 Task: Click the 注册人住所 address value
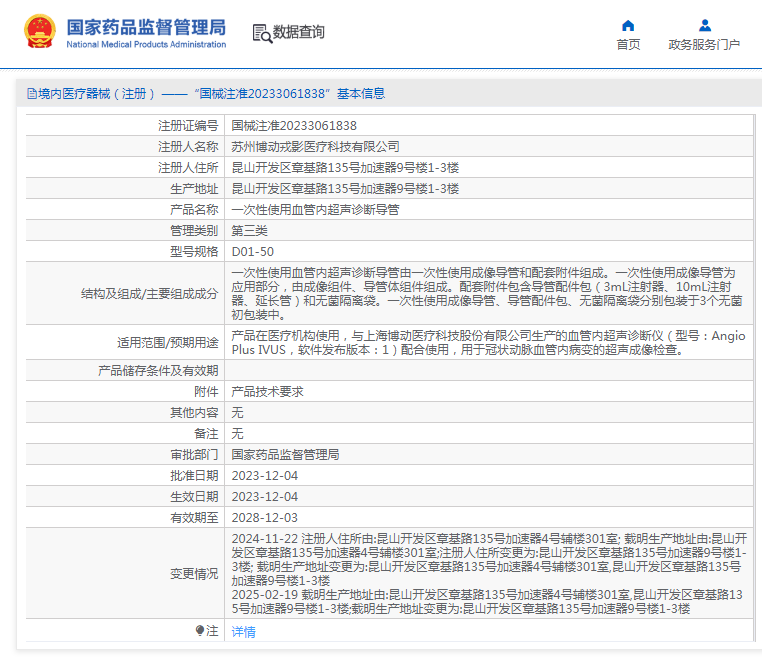tap(345, 168)
